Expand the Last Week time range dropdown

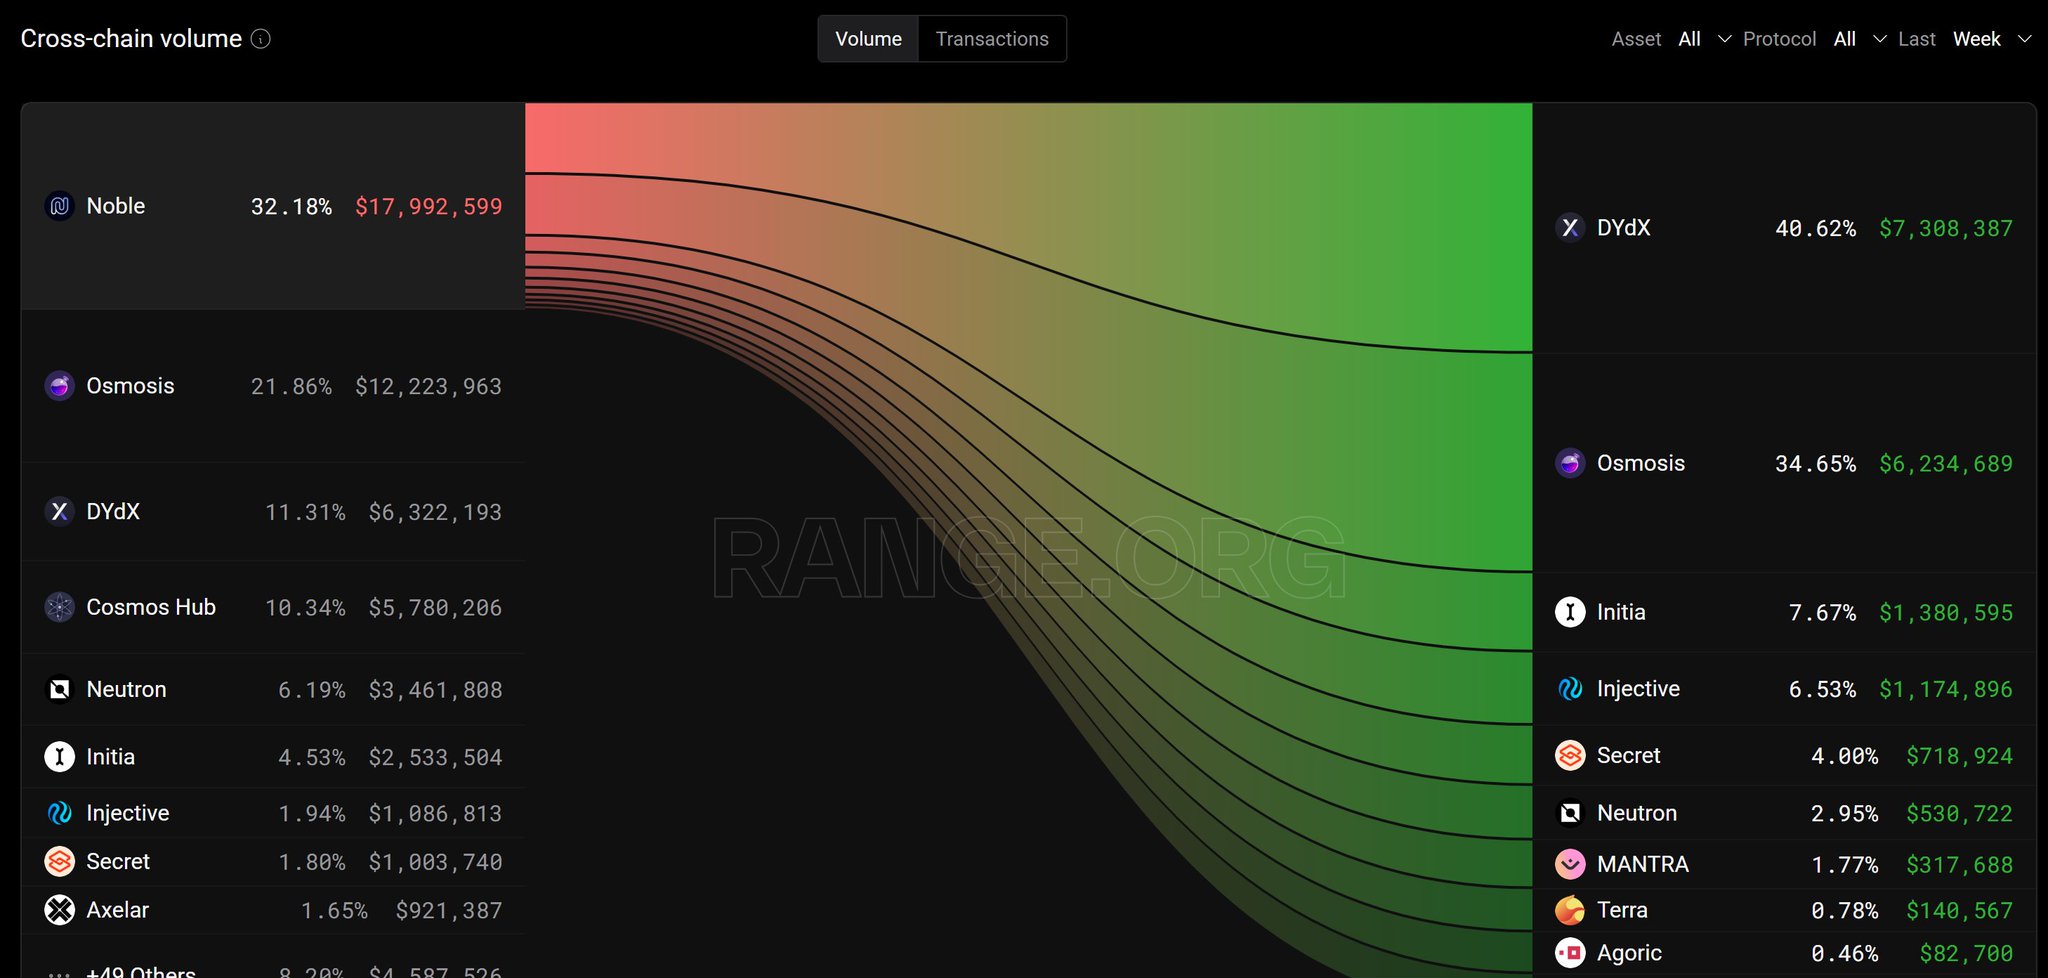point(1991,39)
